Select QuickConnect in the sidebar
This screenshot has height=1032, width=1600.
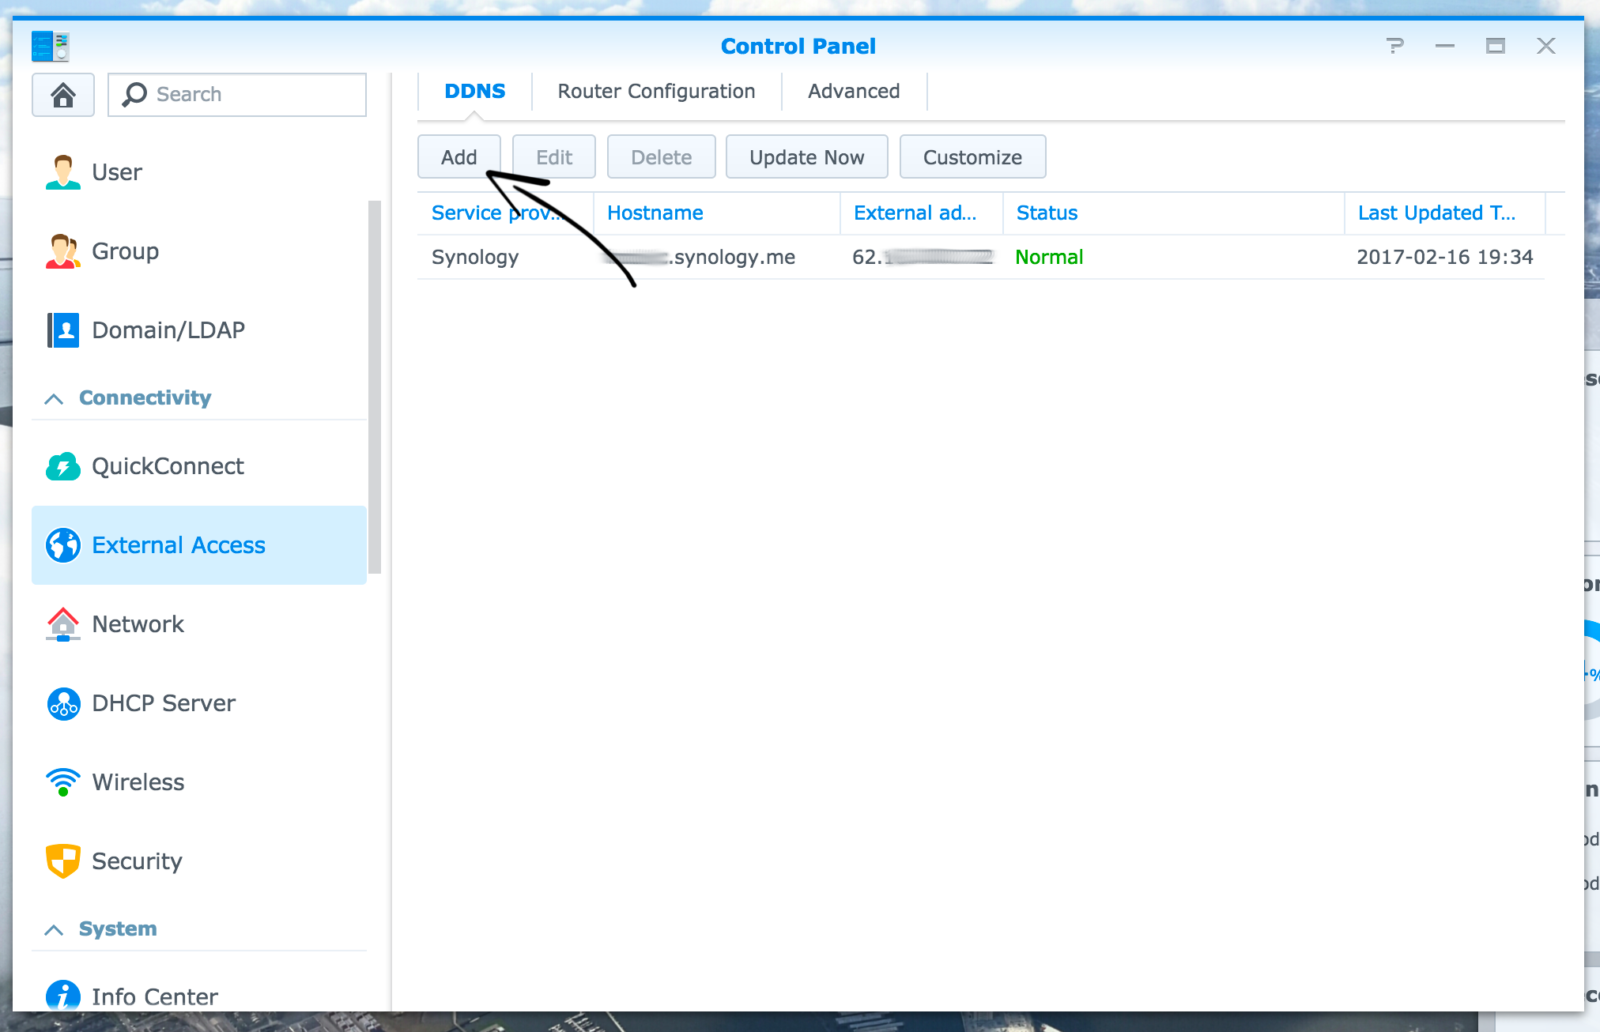[200, 466]
